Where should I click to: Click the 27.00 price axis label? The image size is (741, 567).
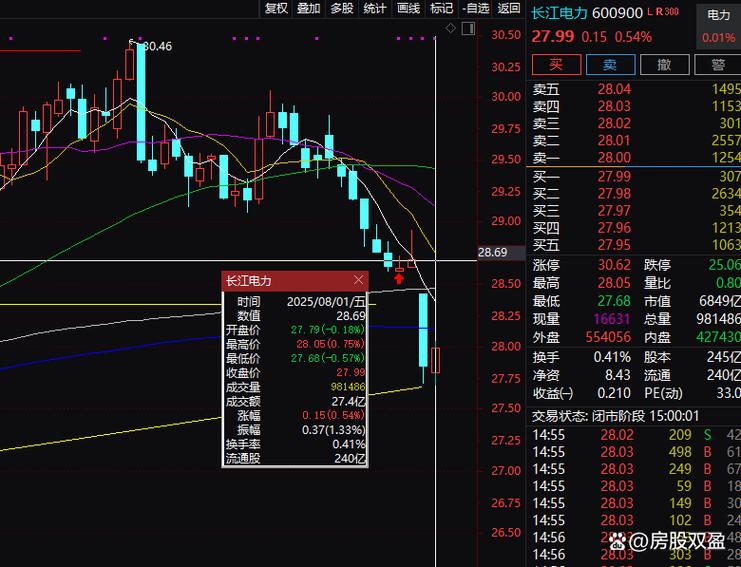click(x=506, y=471)
